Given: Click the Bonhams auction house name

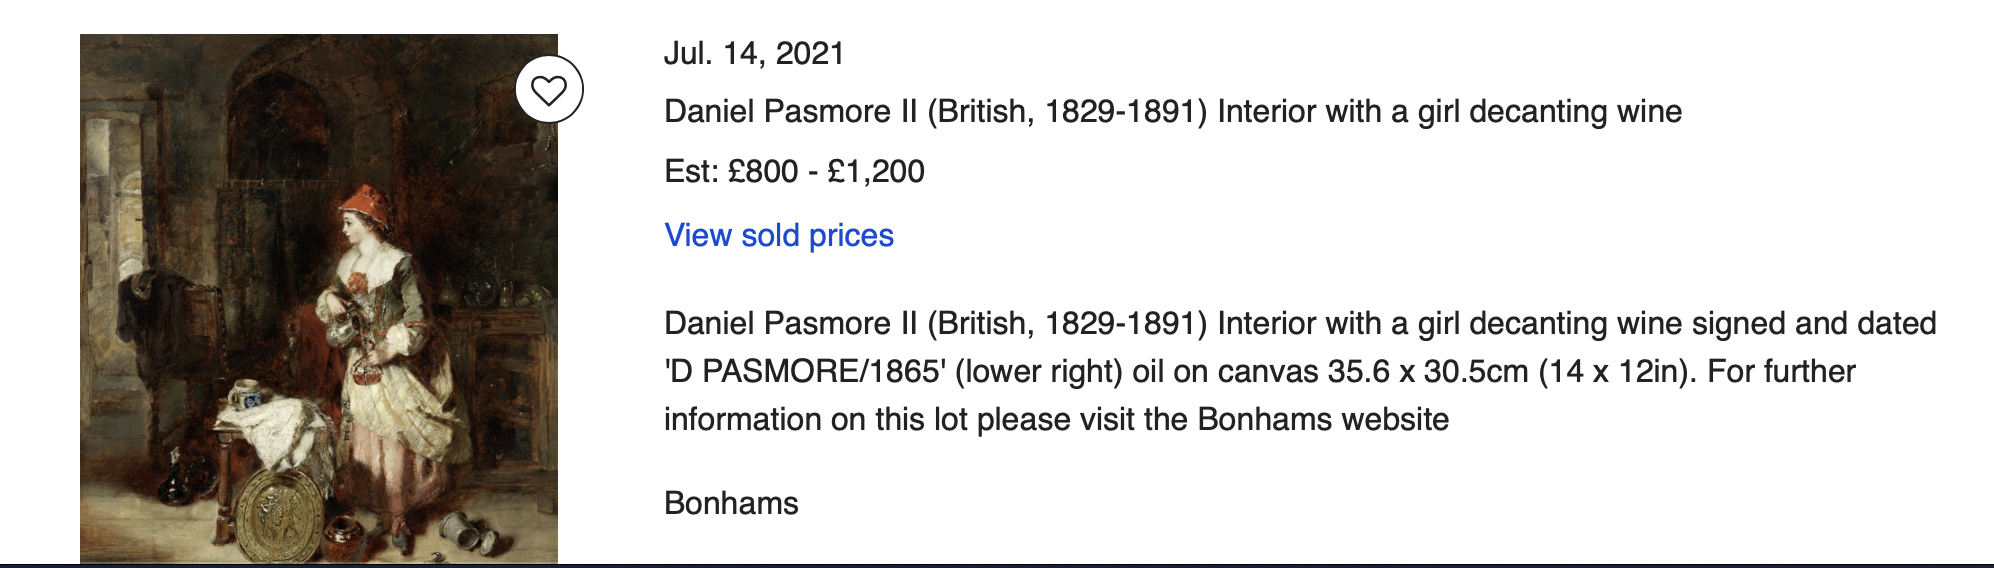Looking at the screenshot, I should point(731,503).
